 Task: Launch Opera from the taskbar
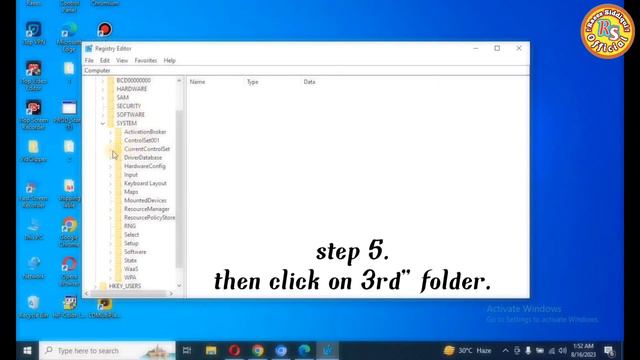pos(234,351)
